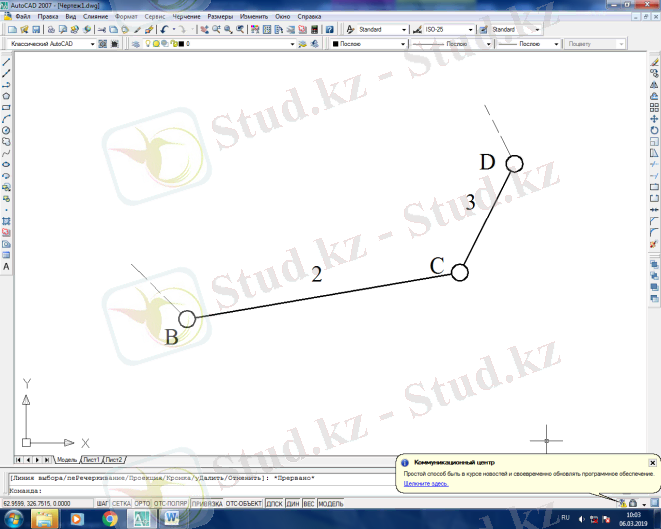Toggle the СЕТКА (grid) status button
Screen dimensions: 661x529
(121, 503)
